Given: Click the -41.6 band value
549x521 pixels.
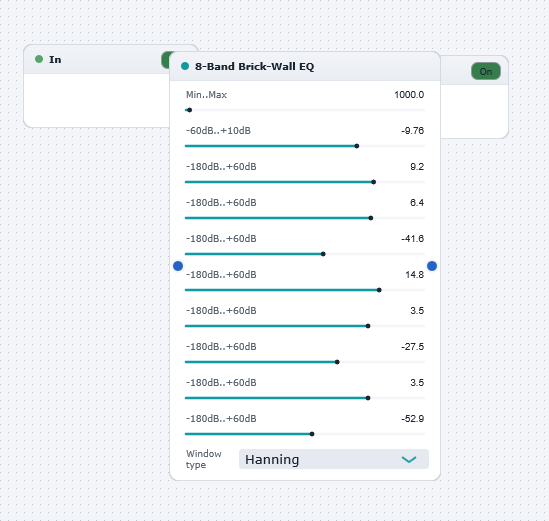Looking at the screenshot, I should pos(412,239).
